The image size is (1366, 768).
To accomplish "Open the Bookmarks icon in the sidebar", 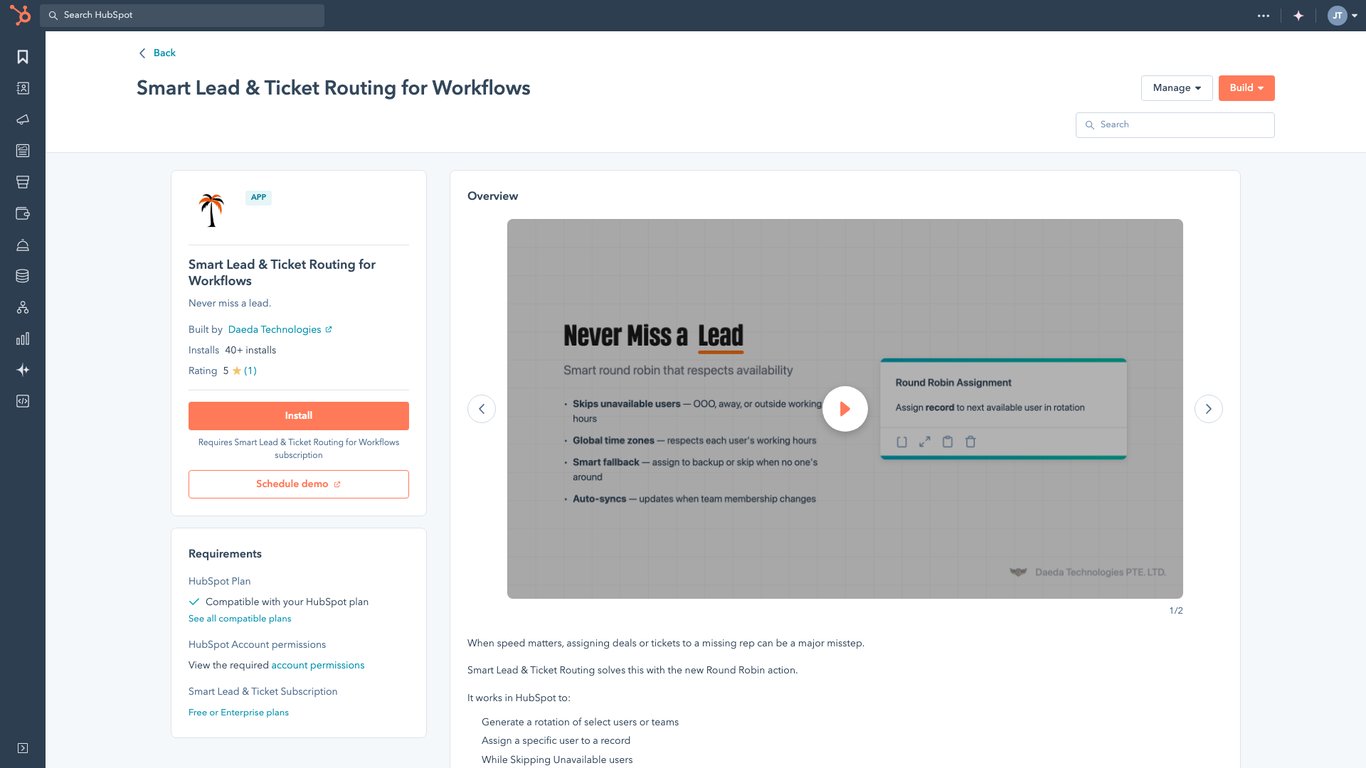I will (x=22, y=56).
